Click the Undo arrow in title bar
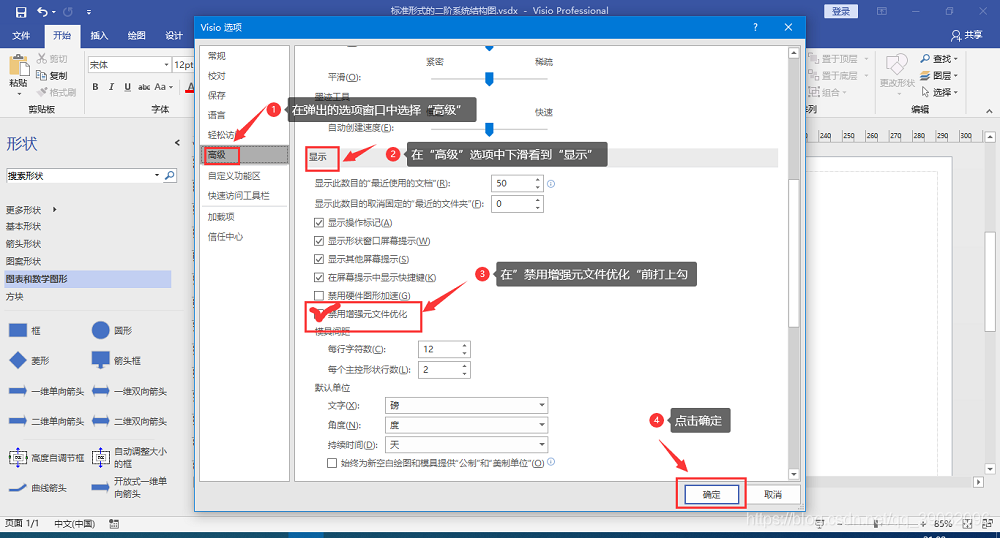Image resolution: width=1000 pixels, height=538 pixels. click(42, 11)
